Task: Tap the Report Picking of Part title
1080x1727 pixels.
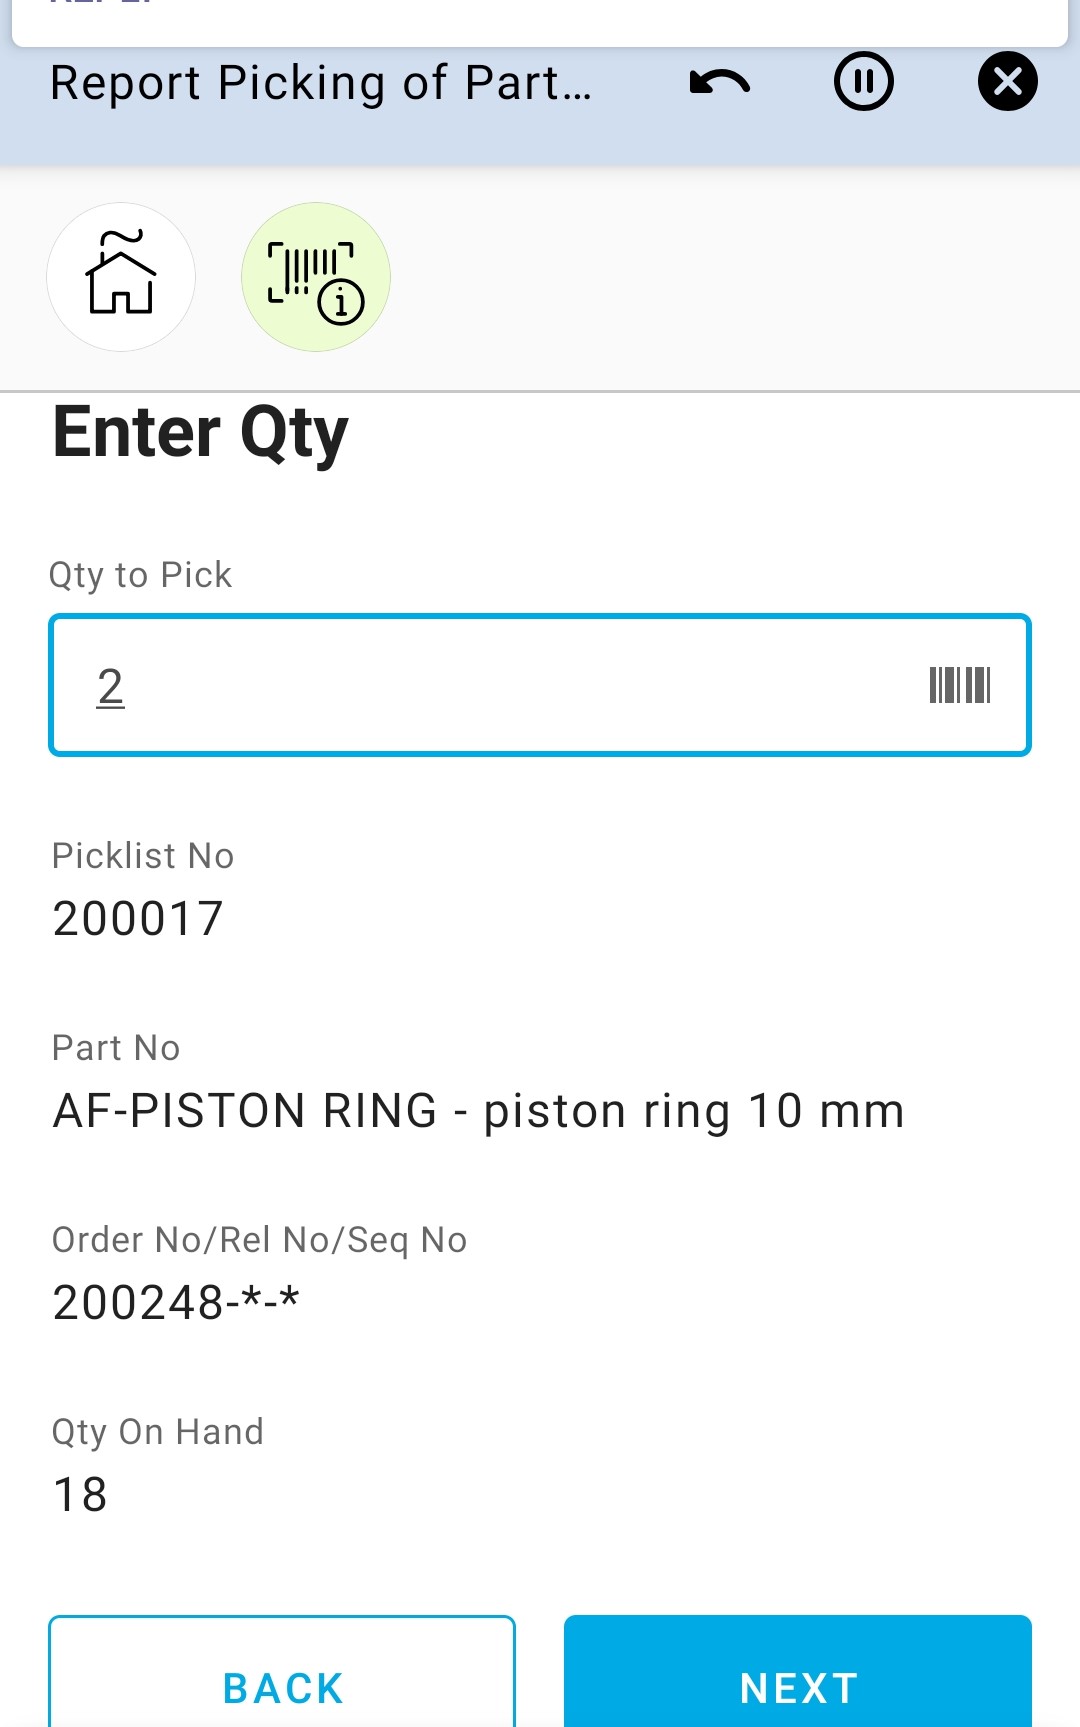Action: 320,83
